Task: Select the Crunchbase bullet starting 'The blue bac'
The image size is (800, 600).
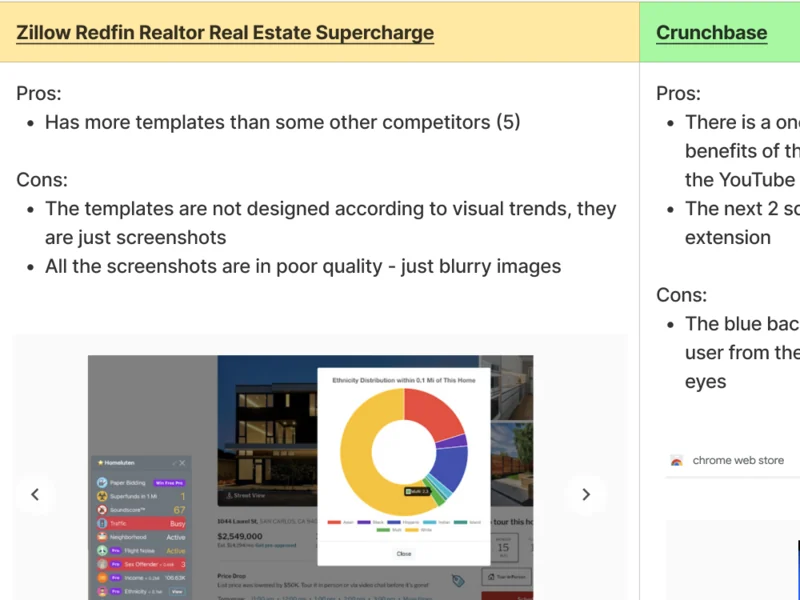Action: click(742, 353)
